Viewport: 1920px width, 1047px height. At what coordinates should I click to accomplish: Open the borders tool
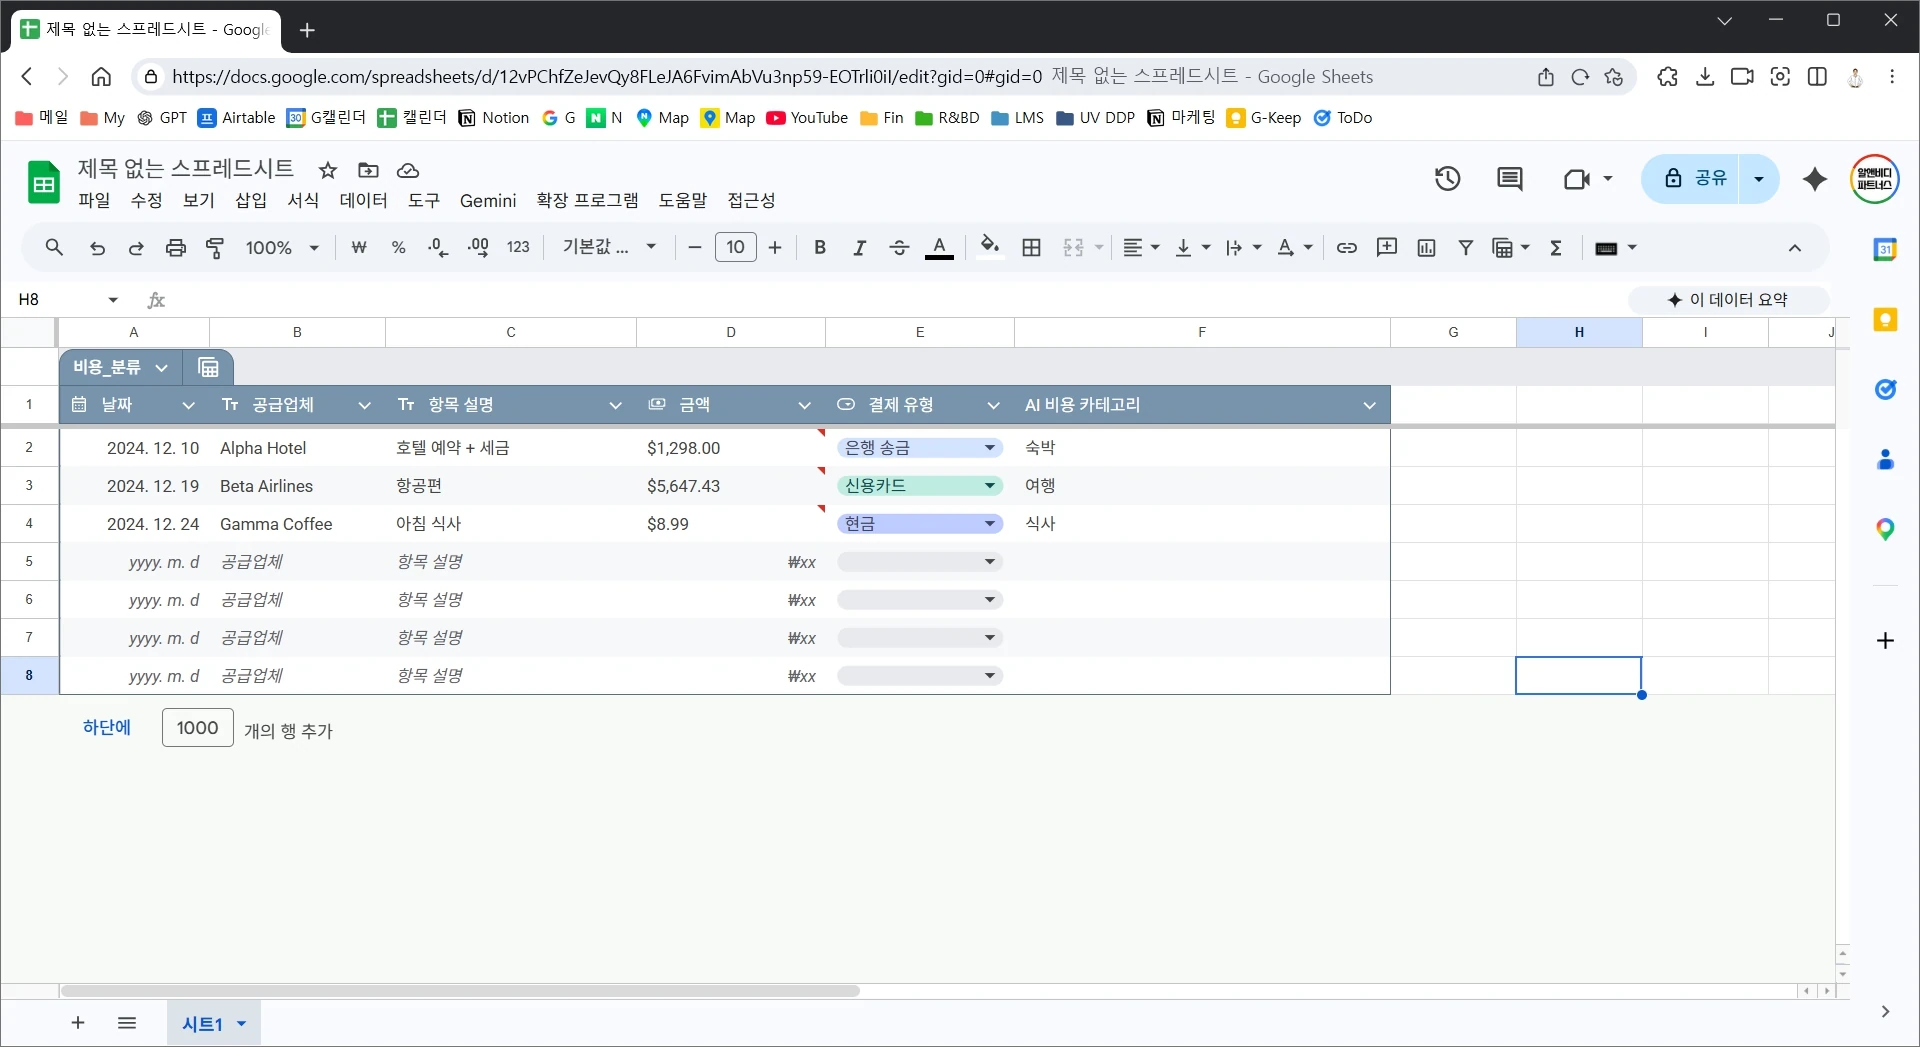coord(1032,248)
